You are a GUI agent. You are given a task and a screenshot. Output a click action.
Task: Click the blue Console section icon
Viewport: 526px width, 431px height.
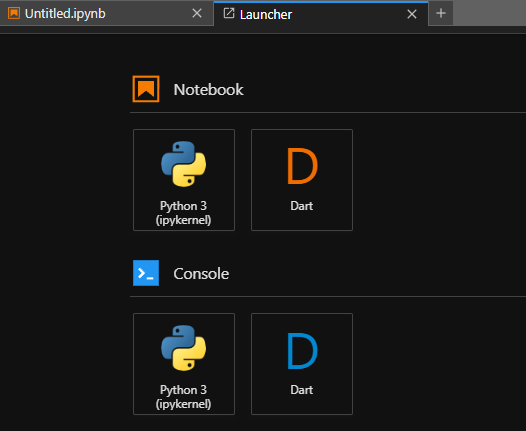(146, 273)
